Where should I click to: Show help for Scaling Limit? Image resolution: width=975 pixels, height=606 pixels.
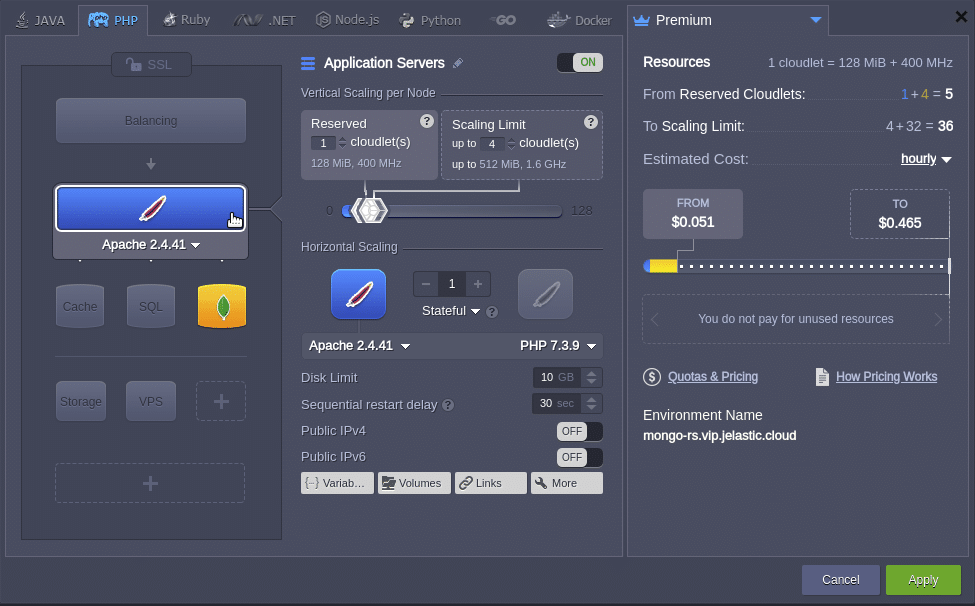coord(591,122)
